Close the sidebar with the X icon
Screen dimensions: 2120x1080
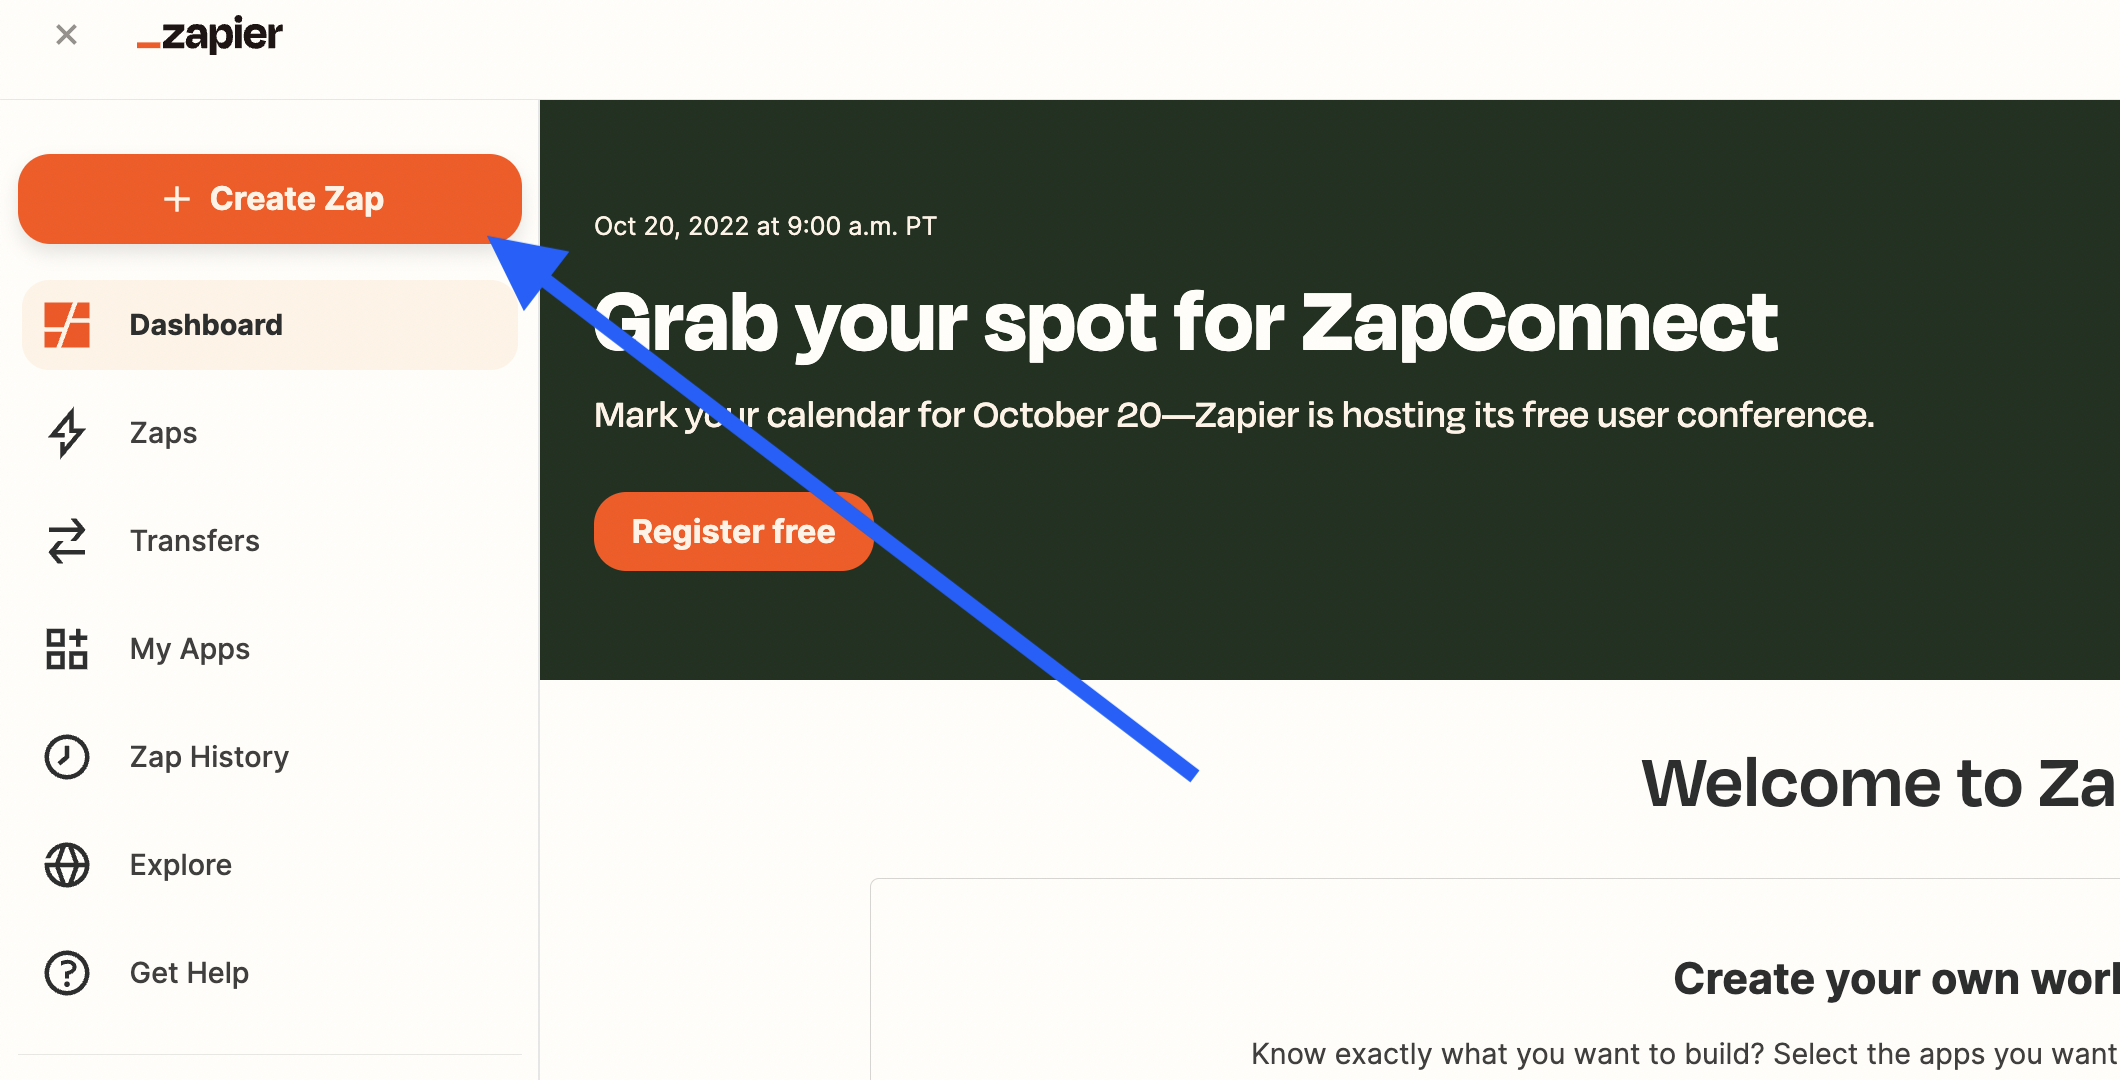(x=67, y=35)
